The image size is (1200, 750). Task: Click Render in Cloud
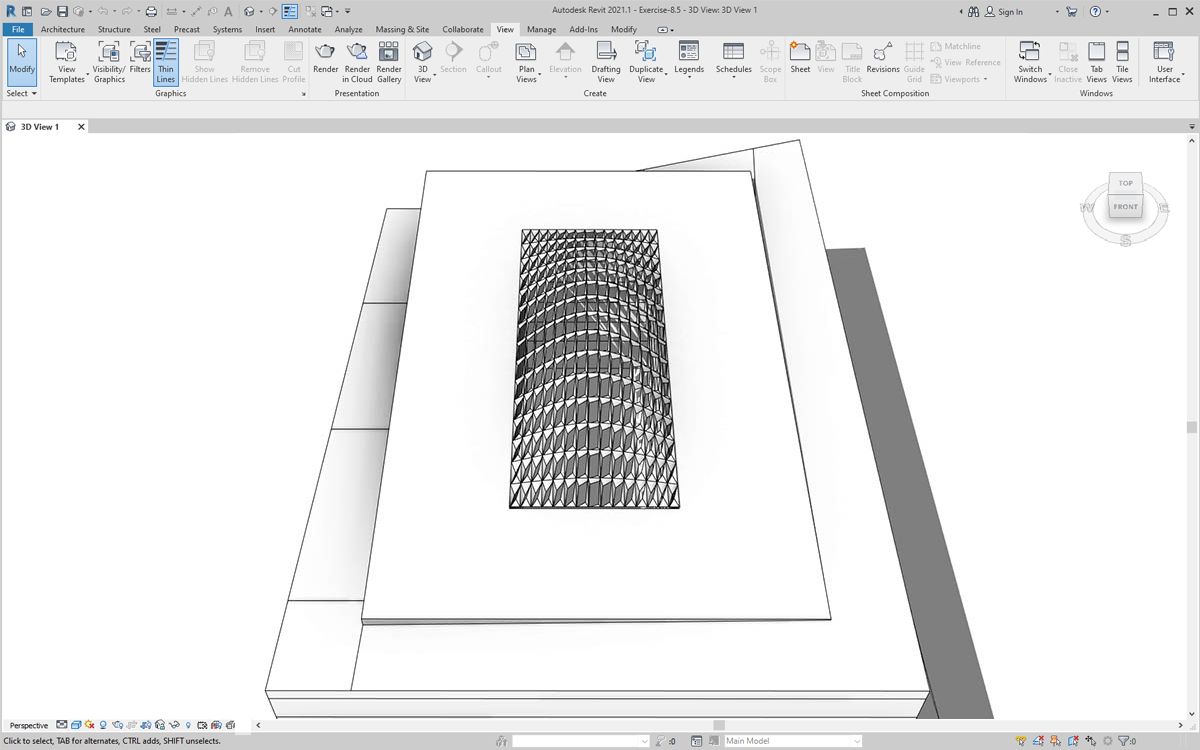357,62
